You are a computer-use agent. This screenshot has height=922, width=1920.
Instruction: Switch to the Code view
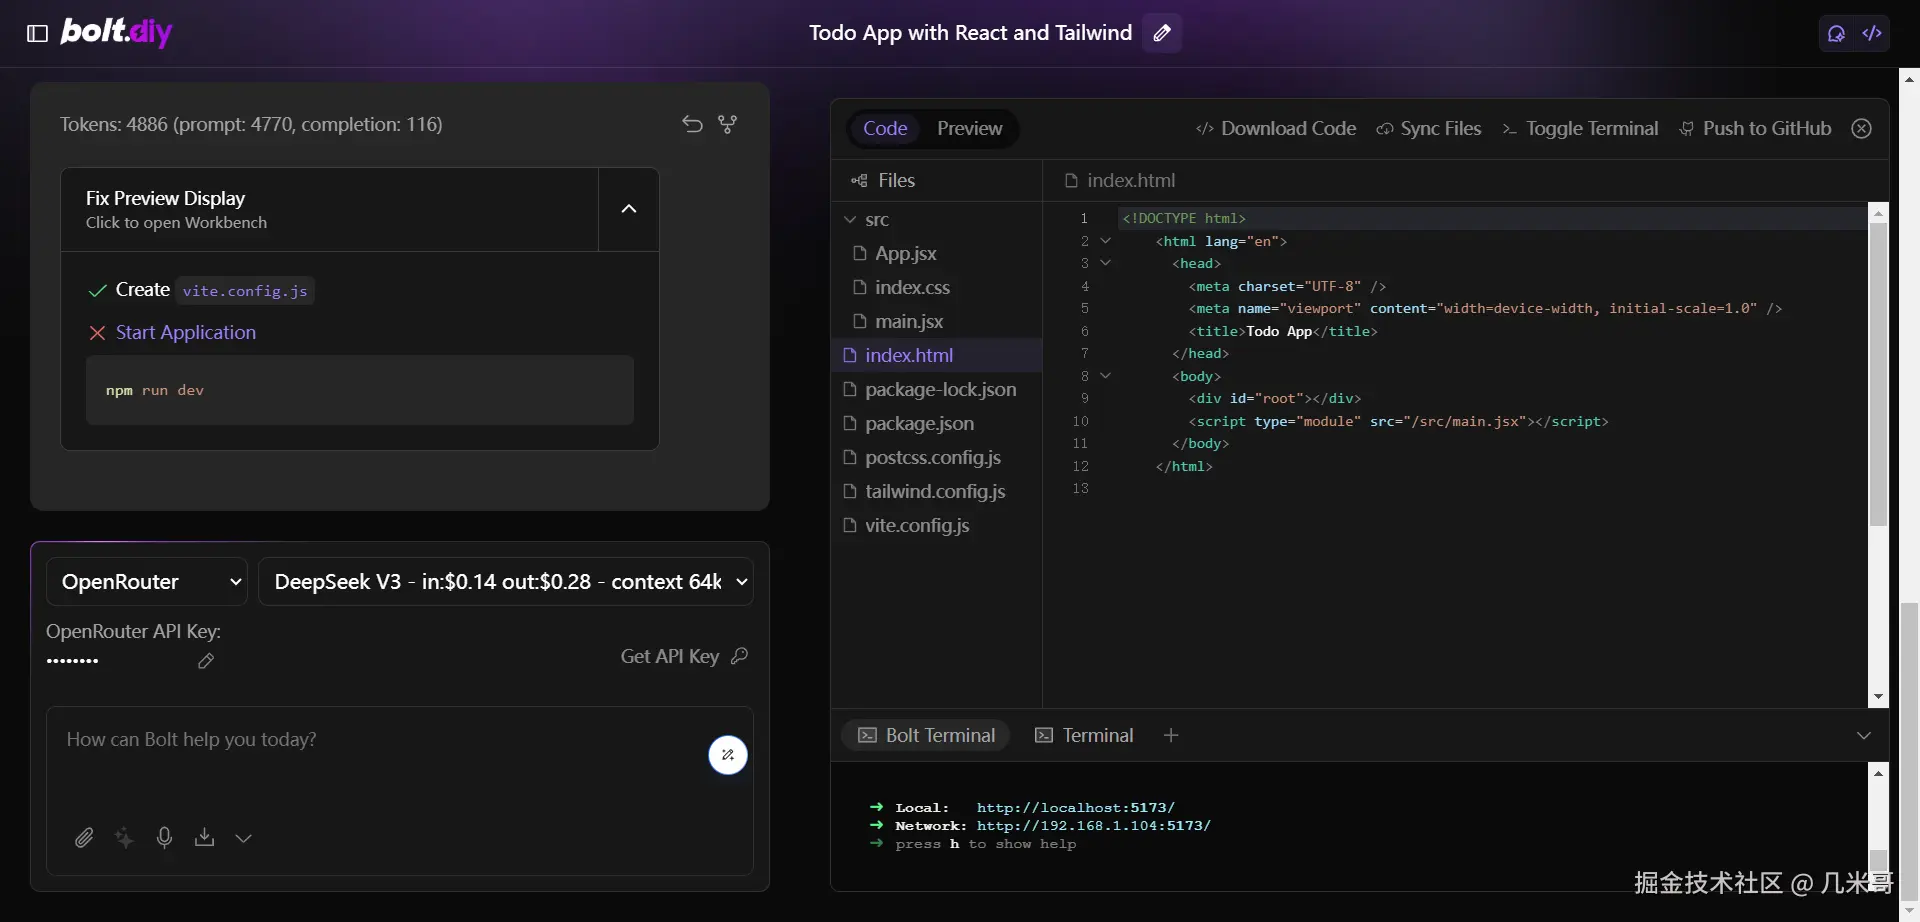pyautogui.click(x=885, y=129)
